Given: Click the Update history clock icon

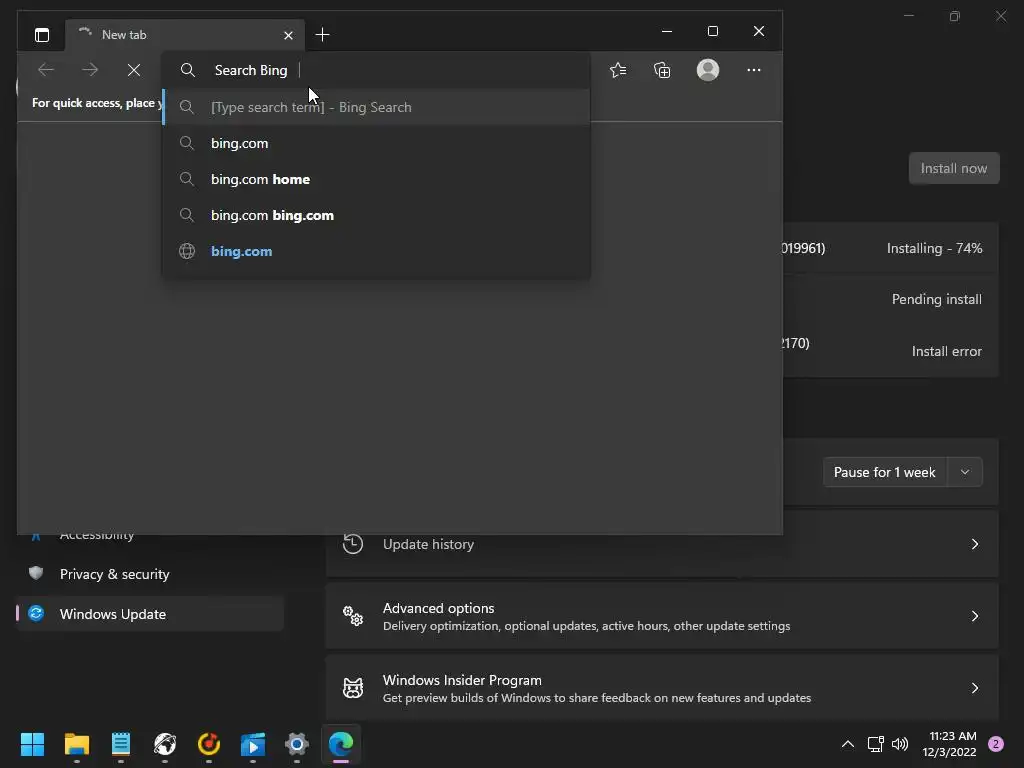Looking at the screenshot, I should point(353,544).
